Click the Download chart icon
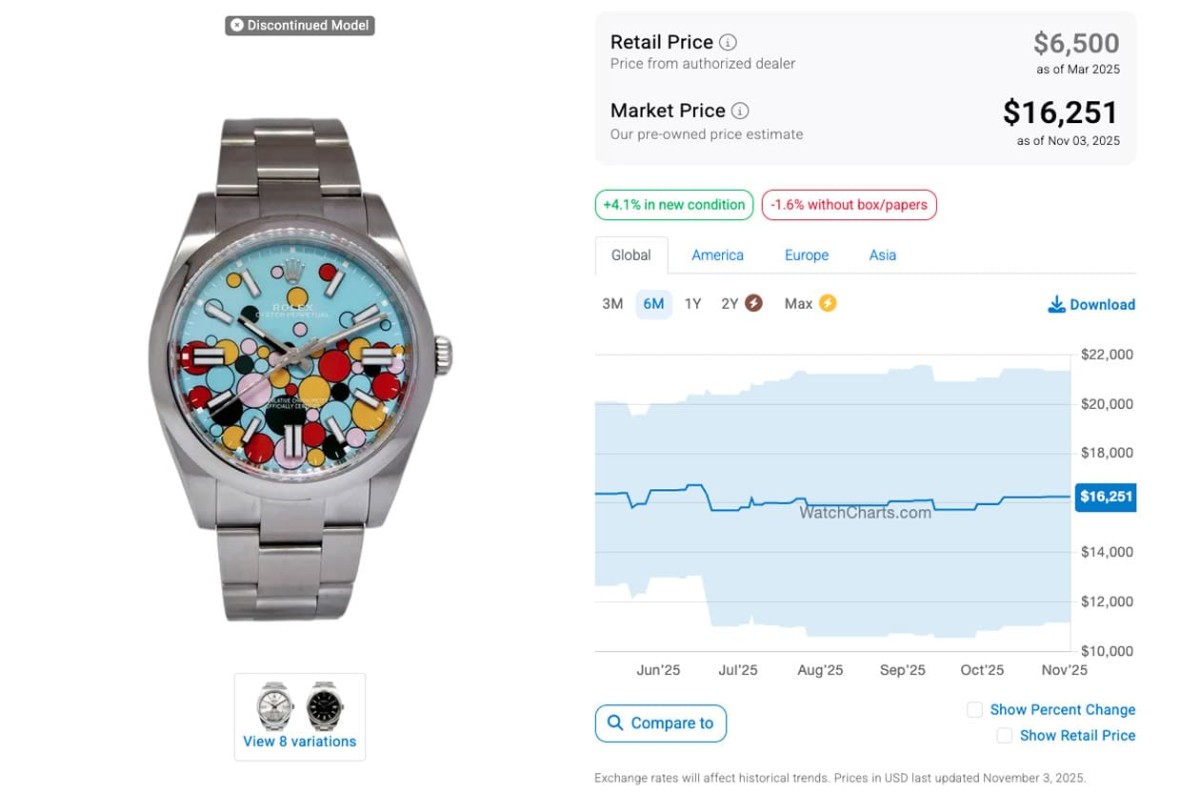Screen dimensions: 1200x794 (x=1056, y=304)
